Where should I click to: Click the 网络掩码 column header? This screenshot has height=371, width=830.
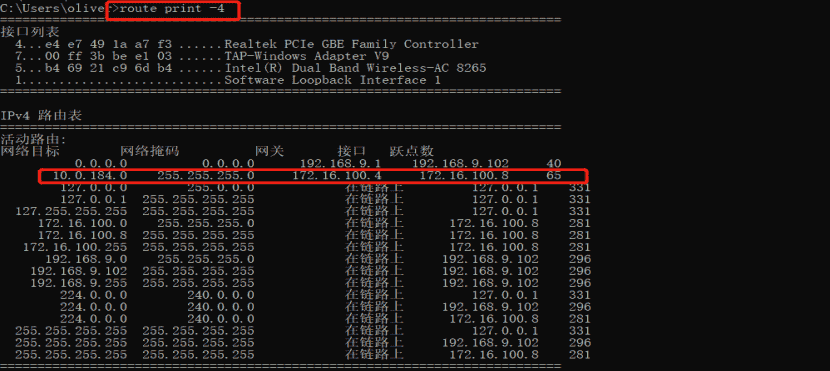pos(150,152)
